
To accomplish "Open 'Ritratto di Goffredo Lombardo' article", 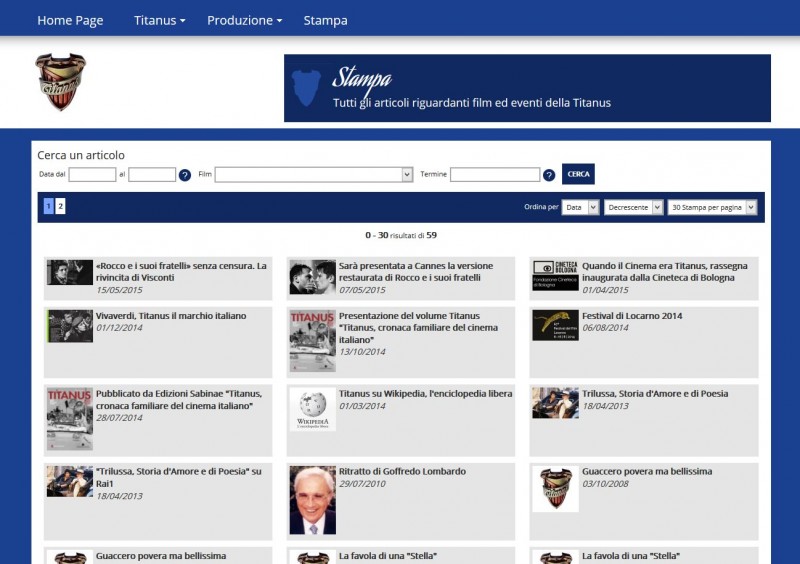I will click(x=402, y=472).
